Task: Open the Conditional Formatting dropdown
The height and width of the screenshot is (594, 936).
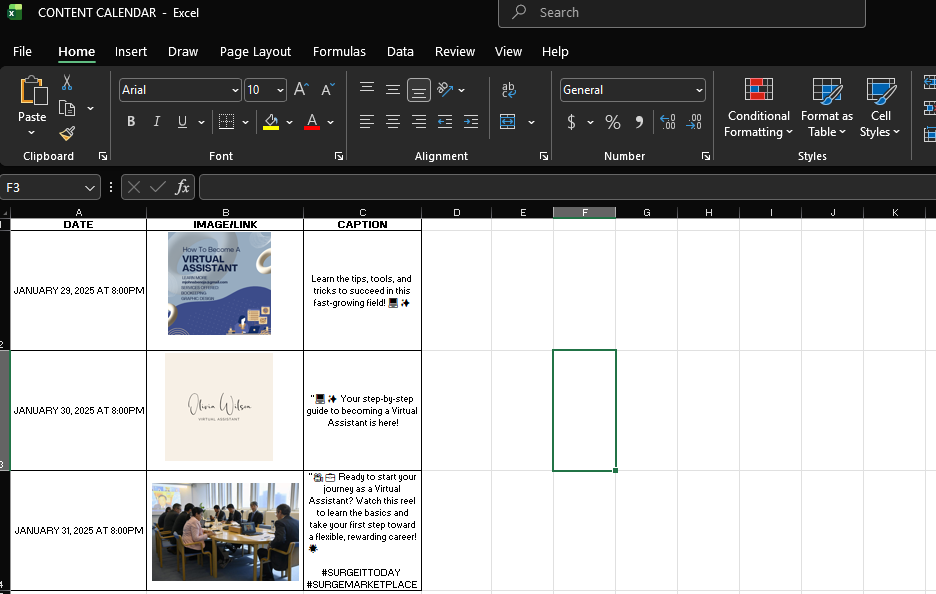Action: coord(759,110)
